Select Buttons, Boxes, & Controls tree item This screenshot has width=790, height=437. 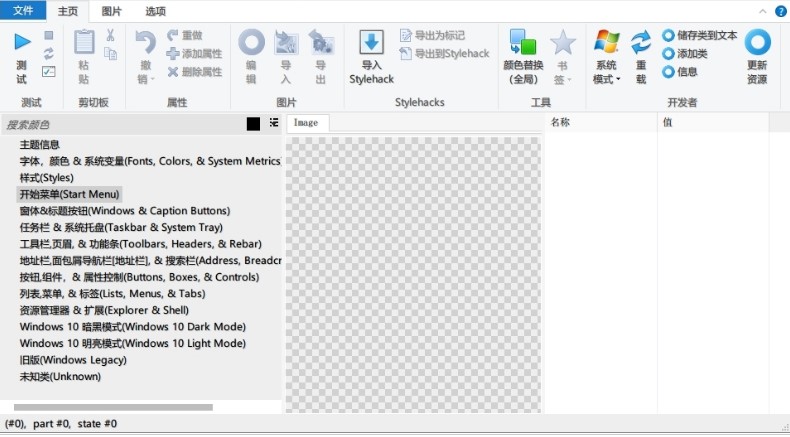coord(140,277)
